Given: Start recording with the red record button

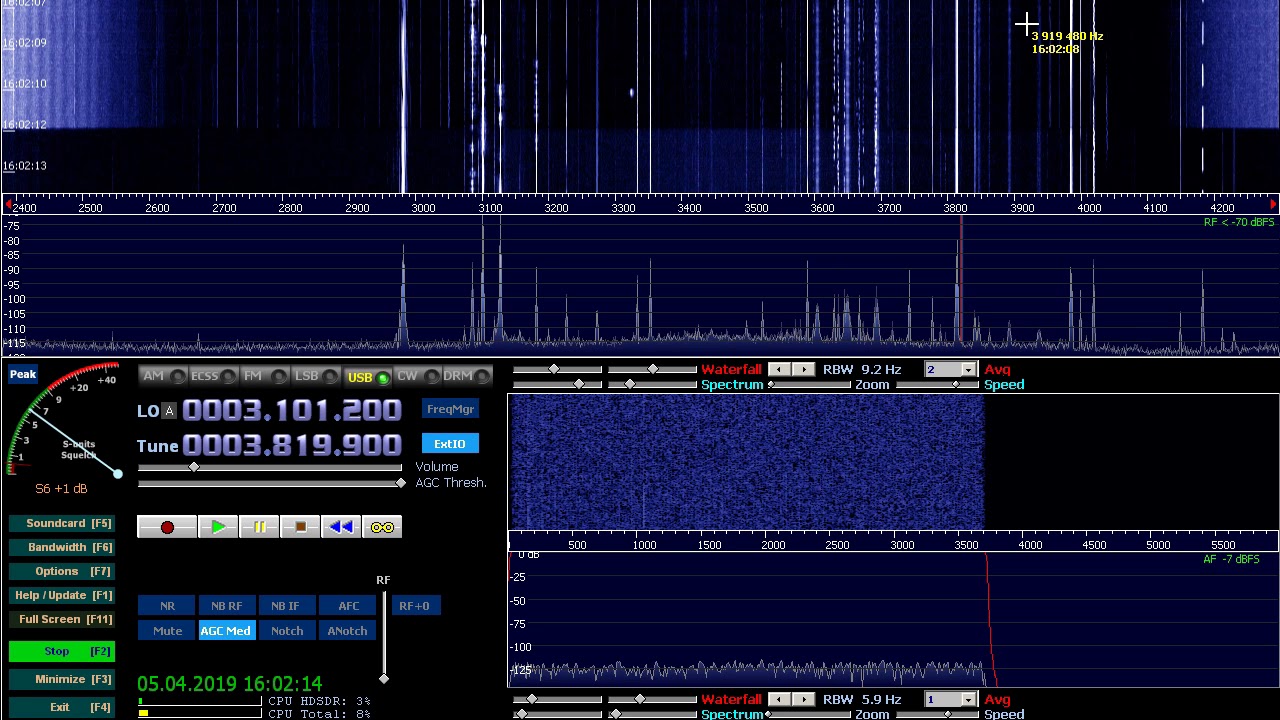Looking at the screenshot, I should click(167, 527).
